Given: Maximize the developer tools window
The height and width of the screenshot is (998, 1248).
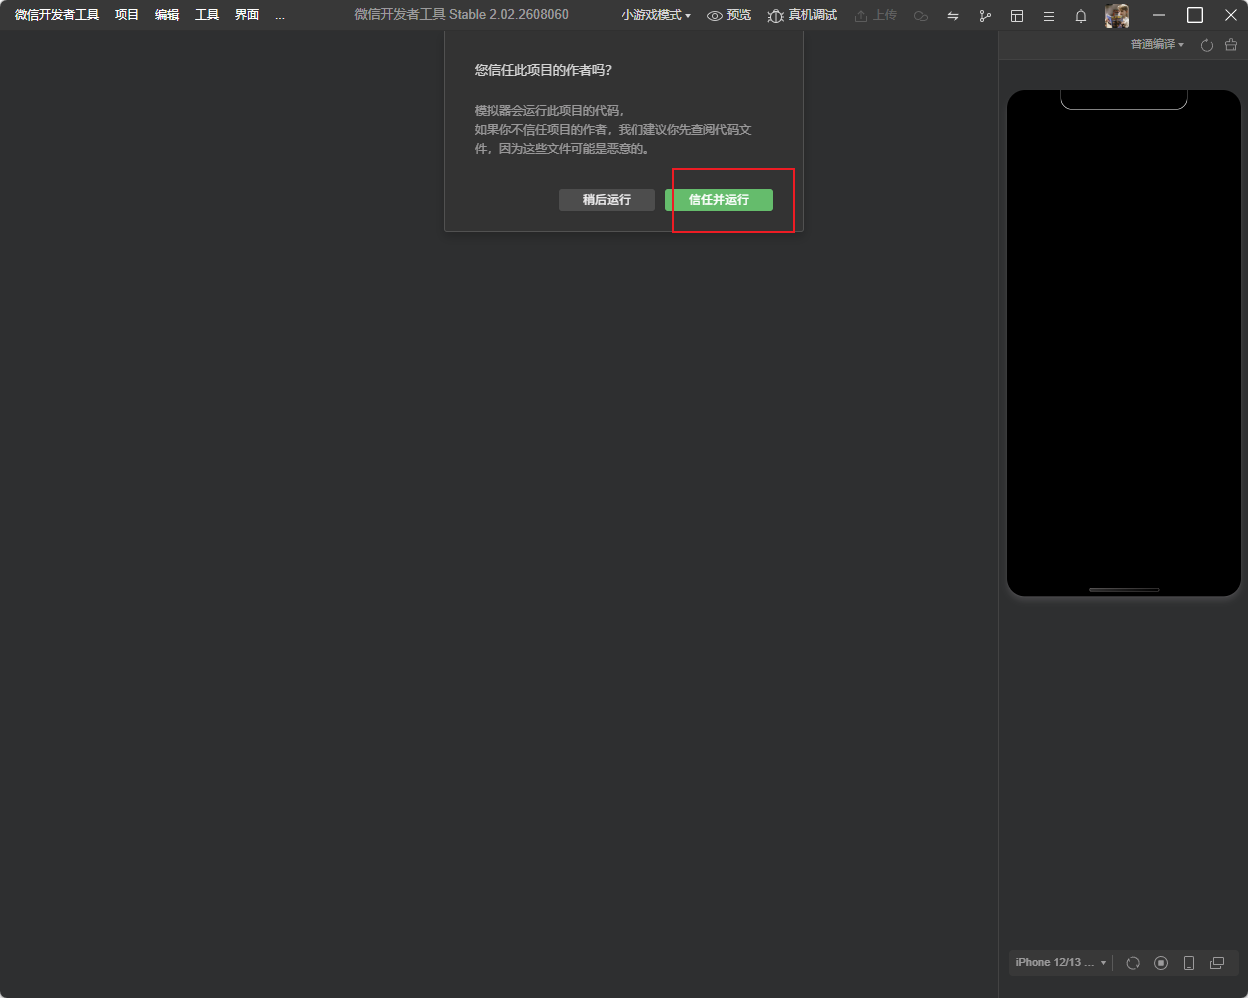Looking at the screenshot, I should [x=1195, y=15].
